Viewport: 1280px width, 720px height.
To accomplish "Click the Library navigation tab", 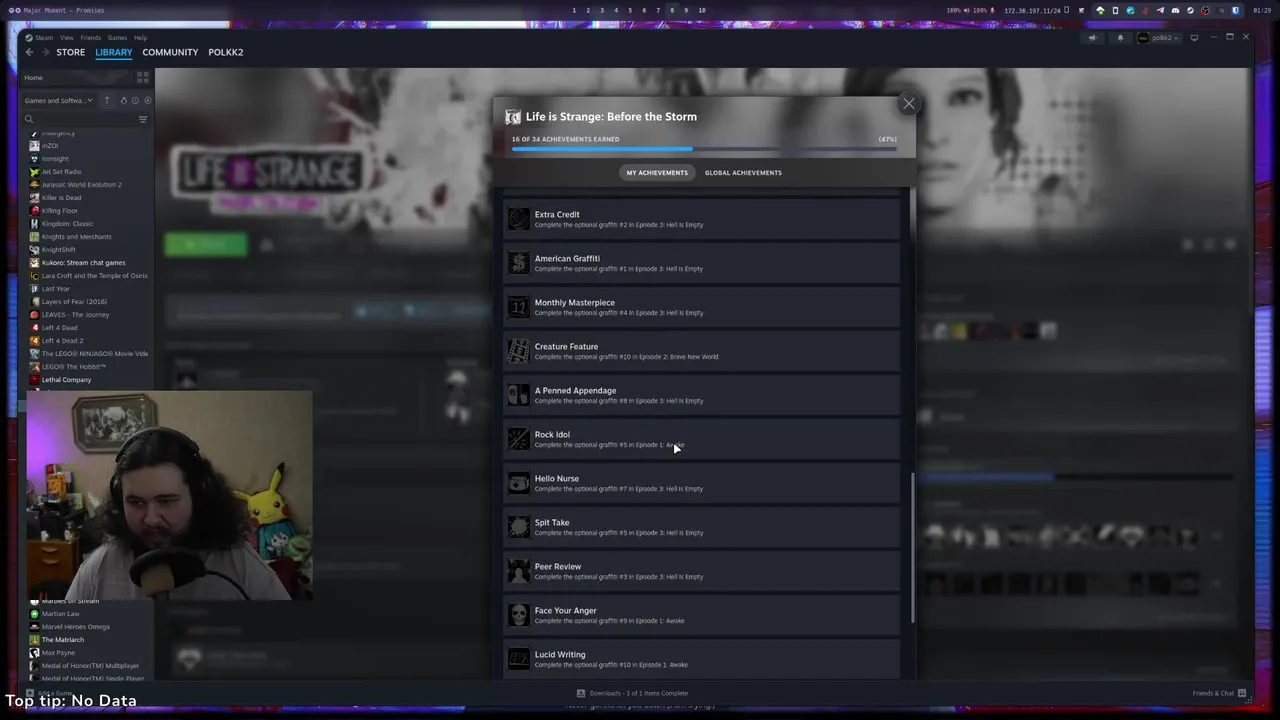I will coord(114,52).
